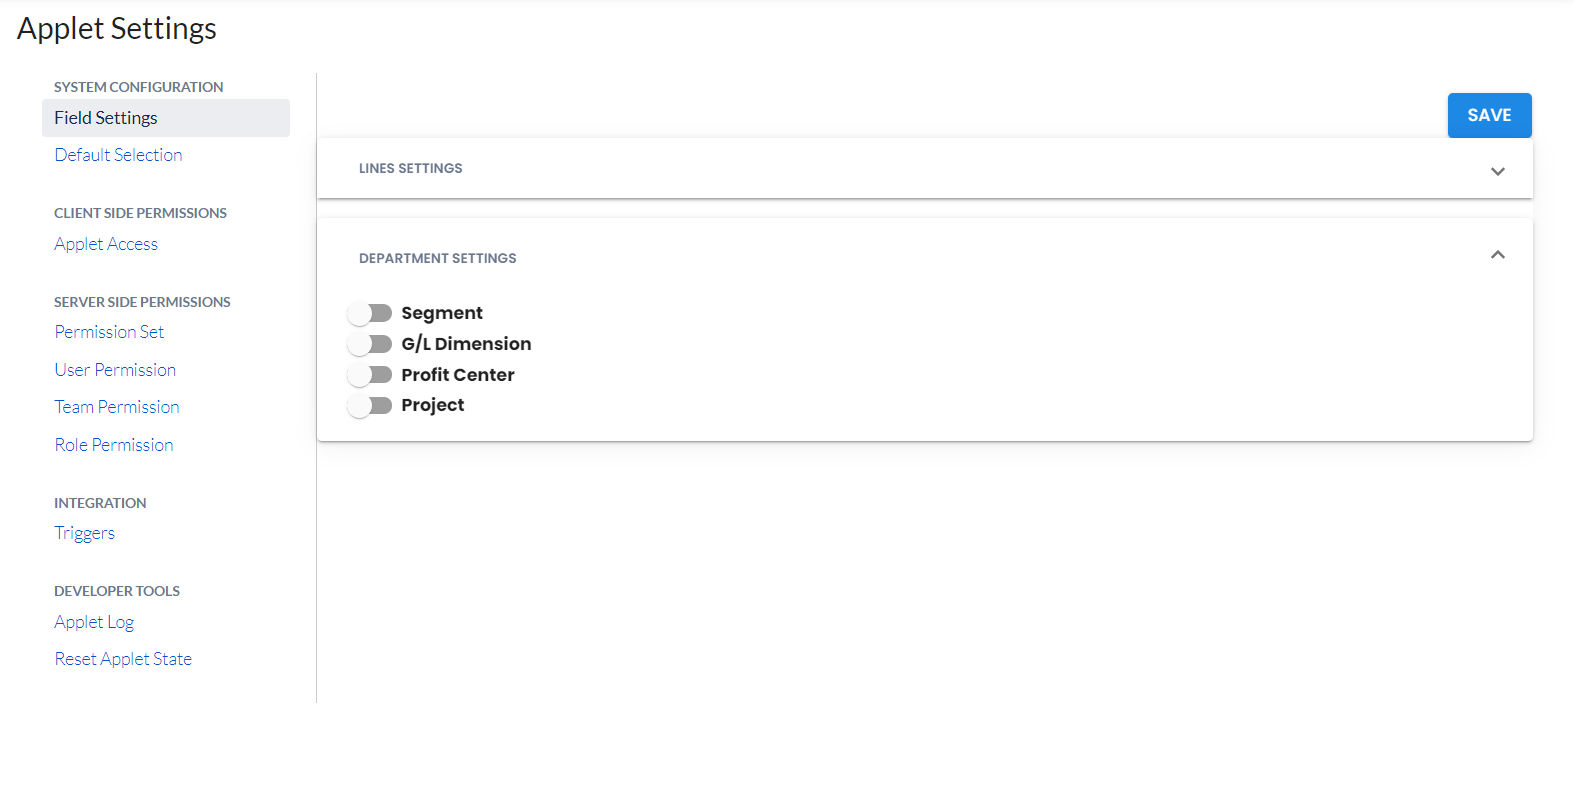
Task: Enable the Project toggle
Action: tap(369, 406)
